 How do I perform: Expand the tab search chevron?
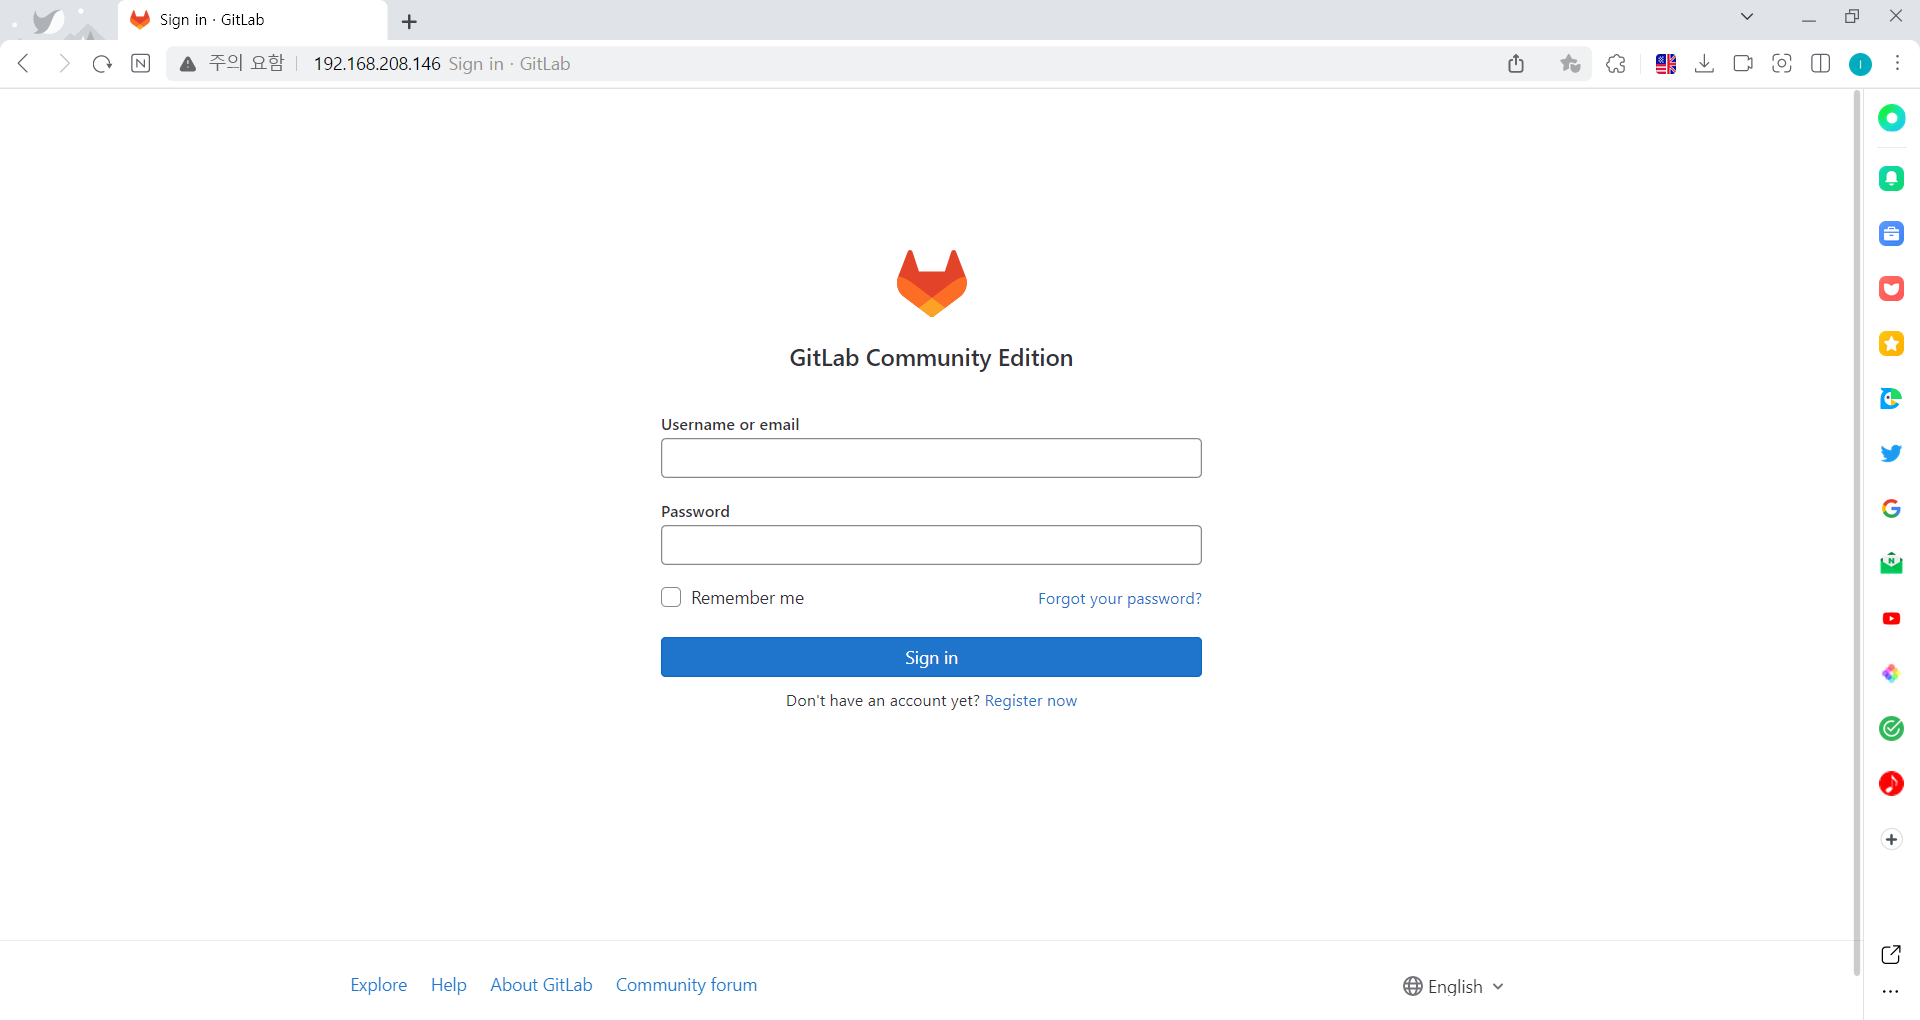1747,17
